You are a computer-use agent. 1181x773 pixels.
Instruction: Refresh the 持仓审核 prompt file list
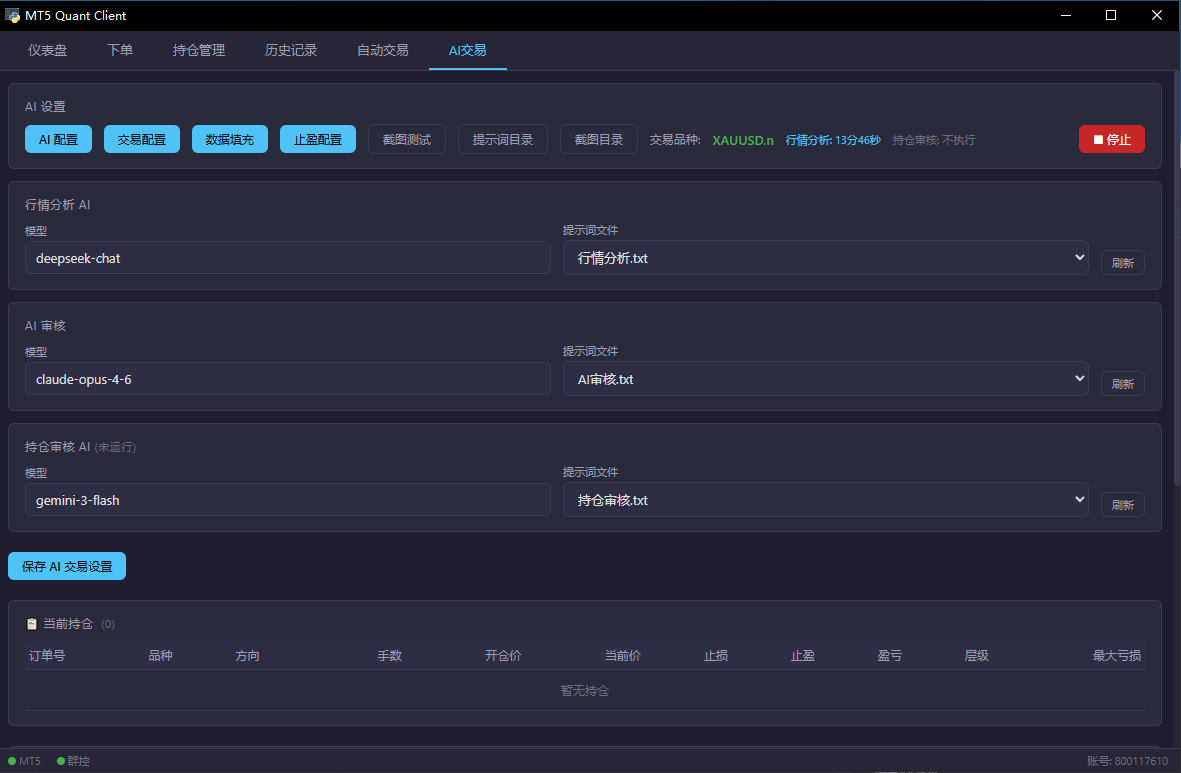pos(1122,505)
